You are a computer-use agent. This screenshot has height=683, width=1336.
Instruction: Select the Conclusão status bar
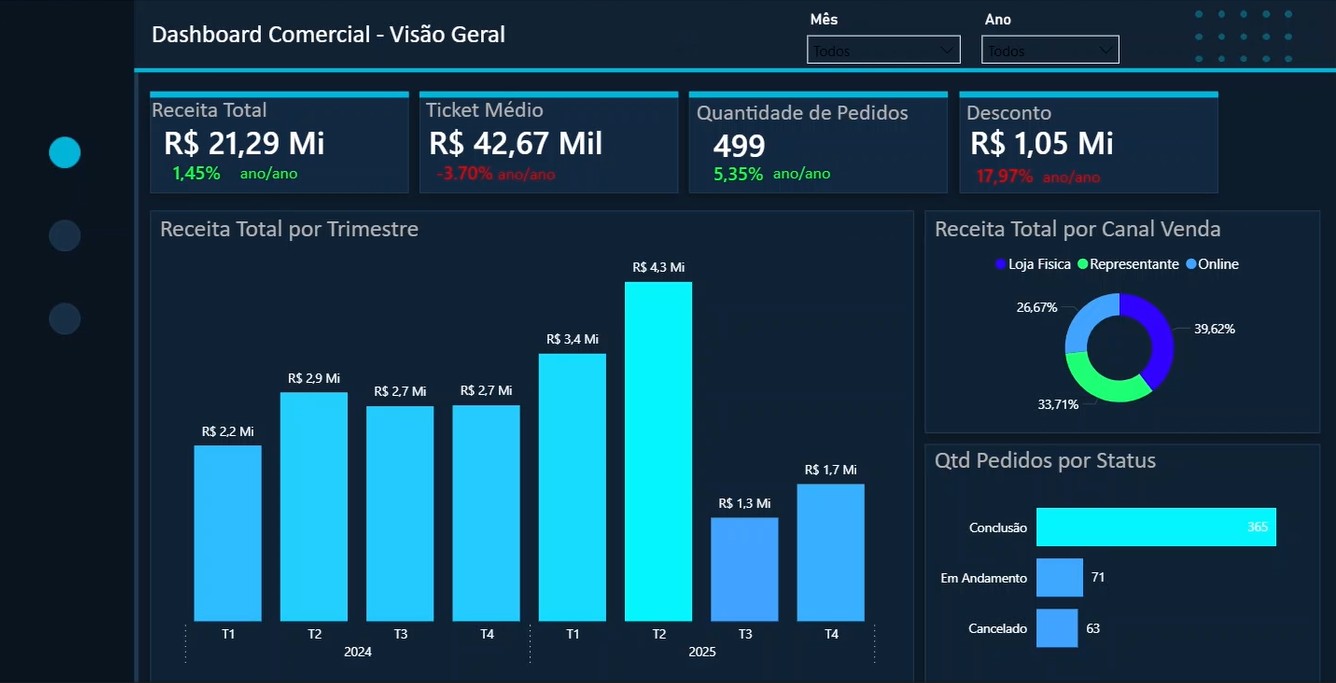(1156, 527)
